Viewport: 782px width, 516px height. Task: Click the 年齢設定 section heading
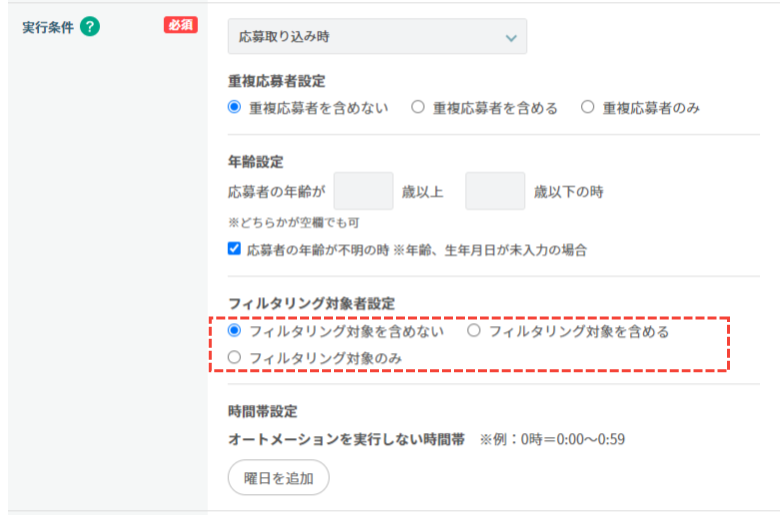pyautogui.click(x=256, y=161)
